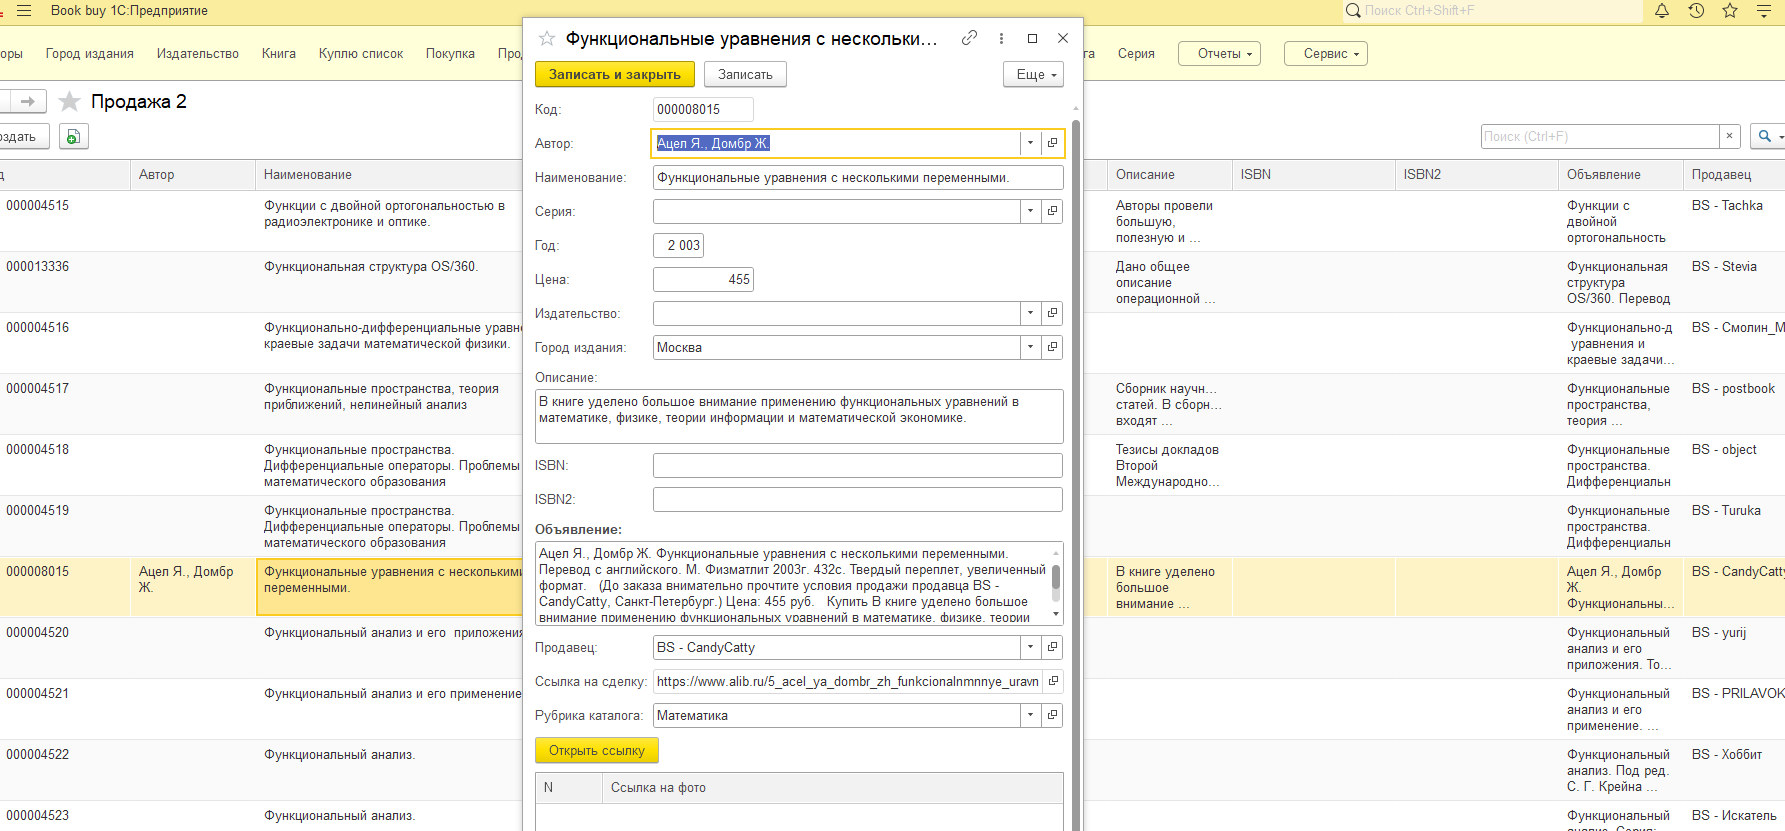Open favorites star in top bar
This screenshot has height=831, width=1785.
tap(1730, 11)
